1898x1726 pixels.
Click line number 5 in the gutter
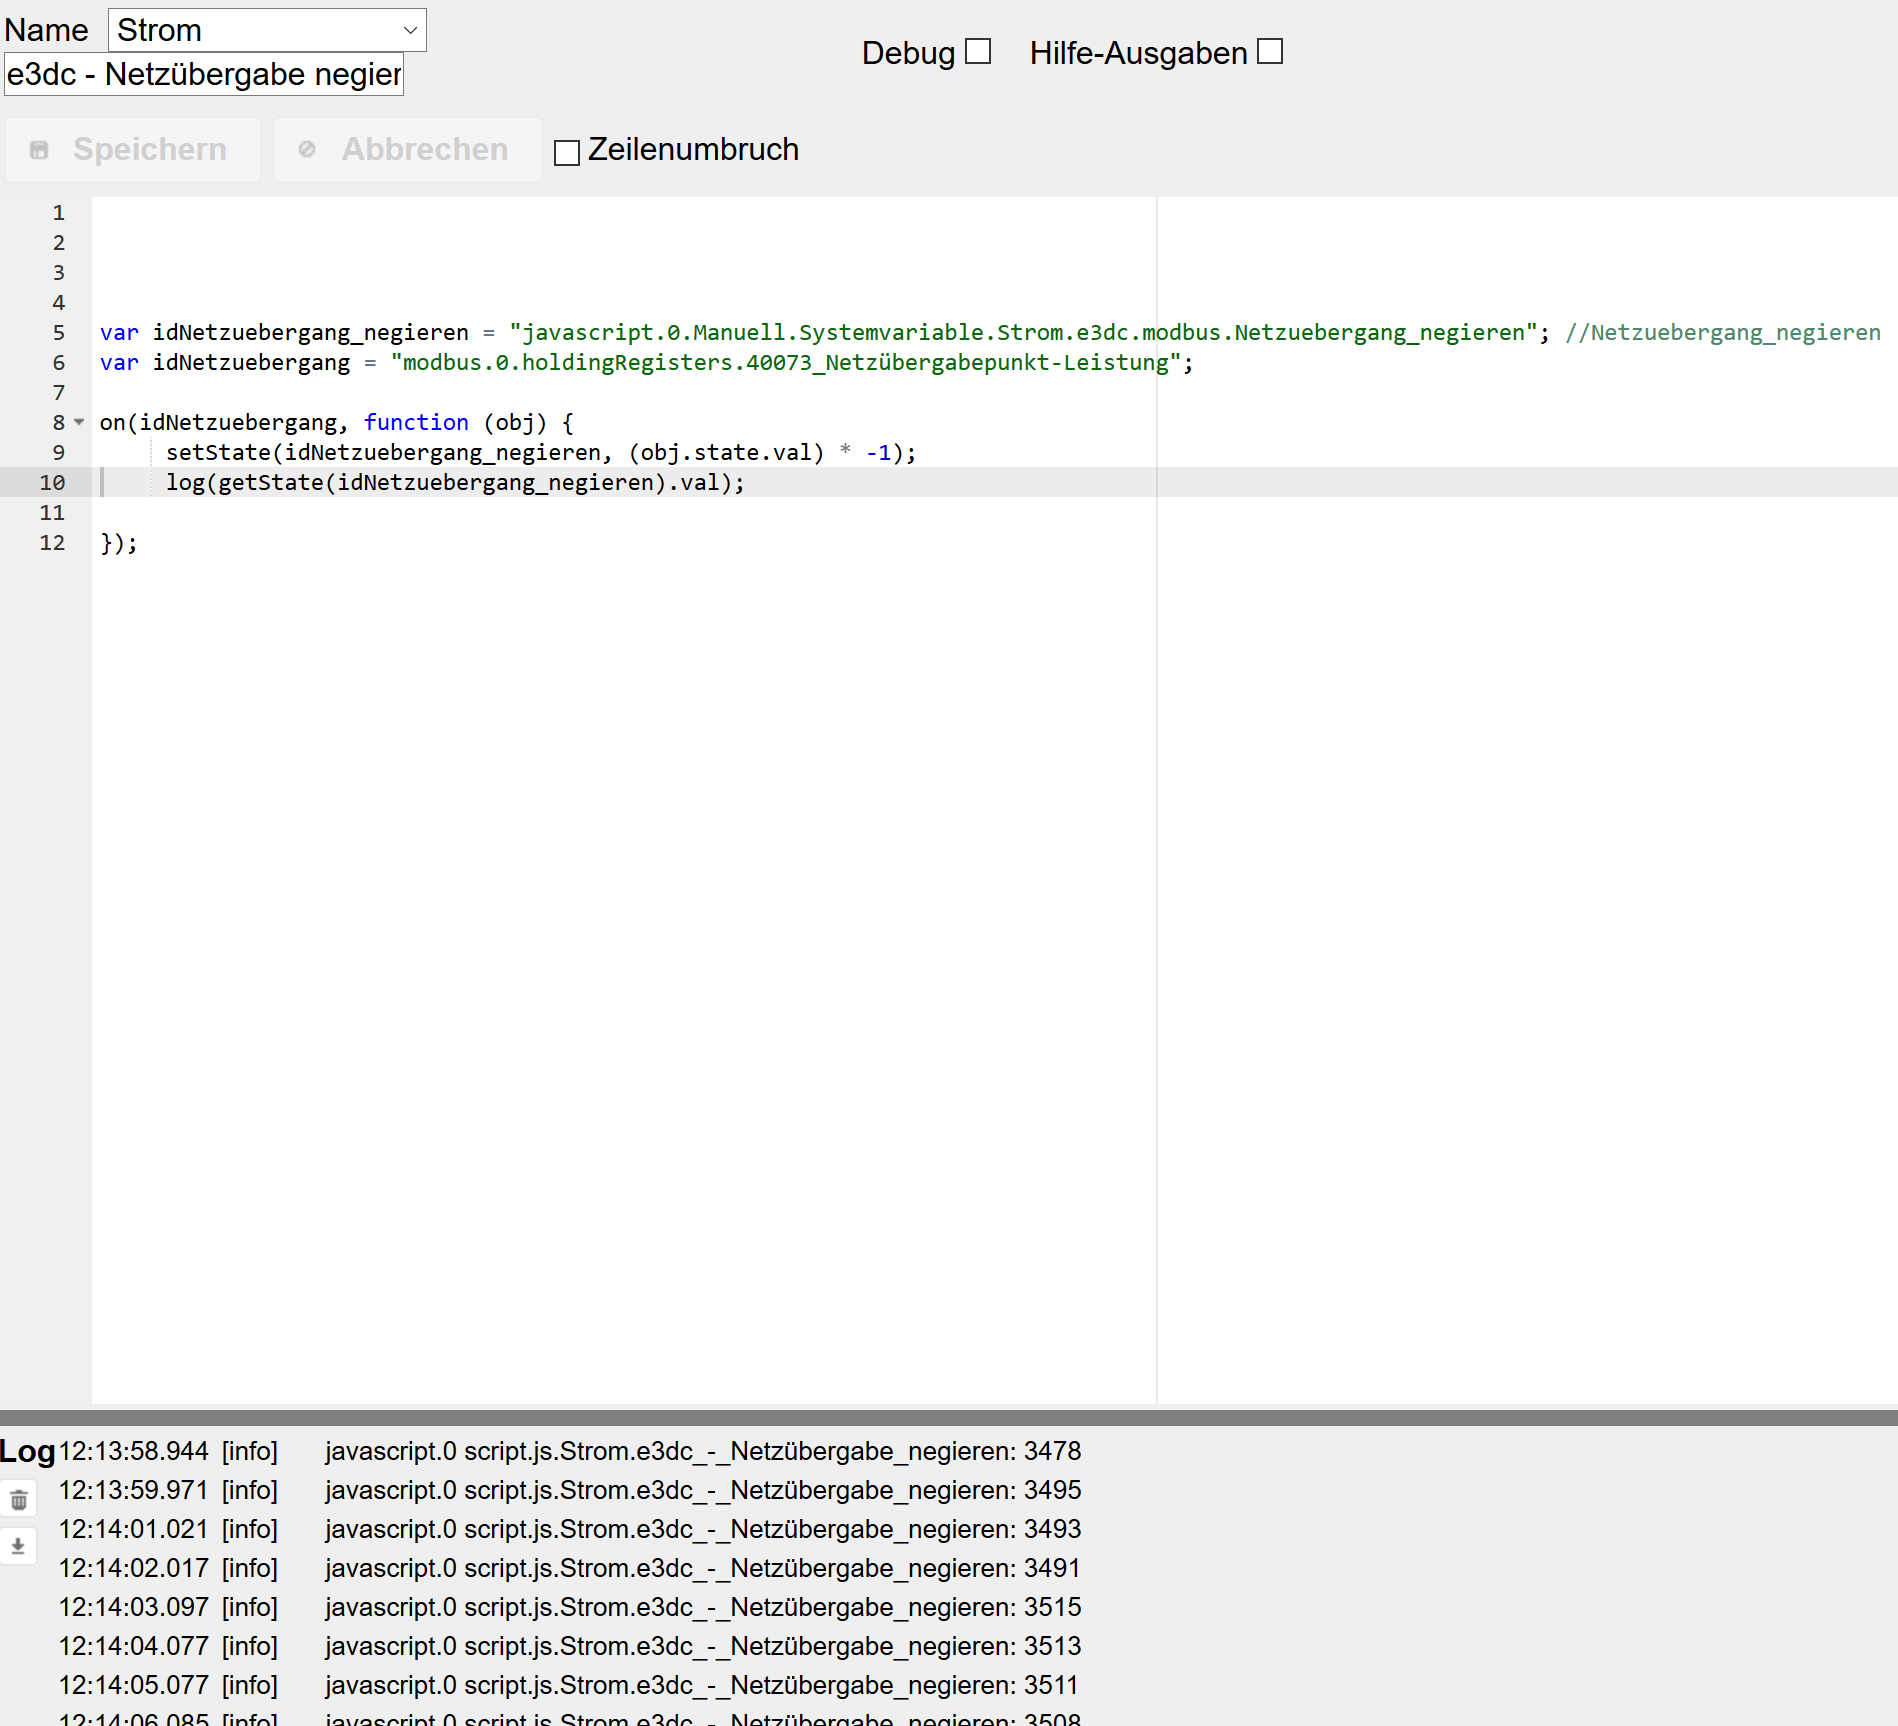tap(59, 332)
